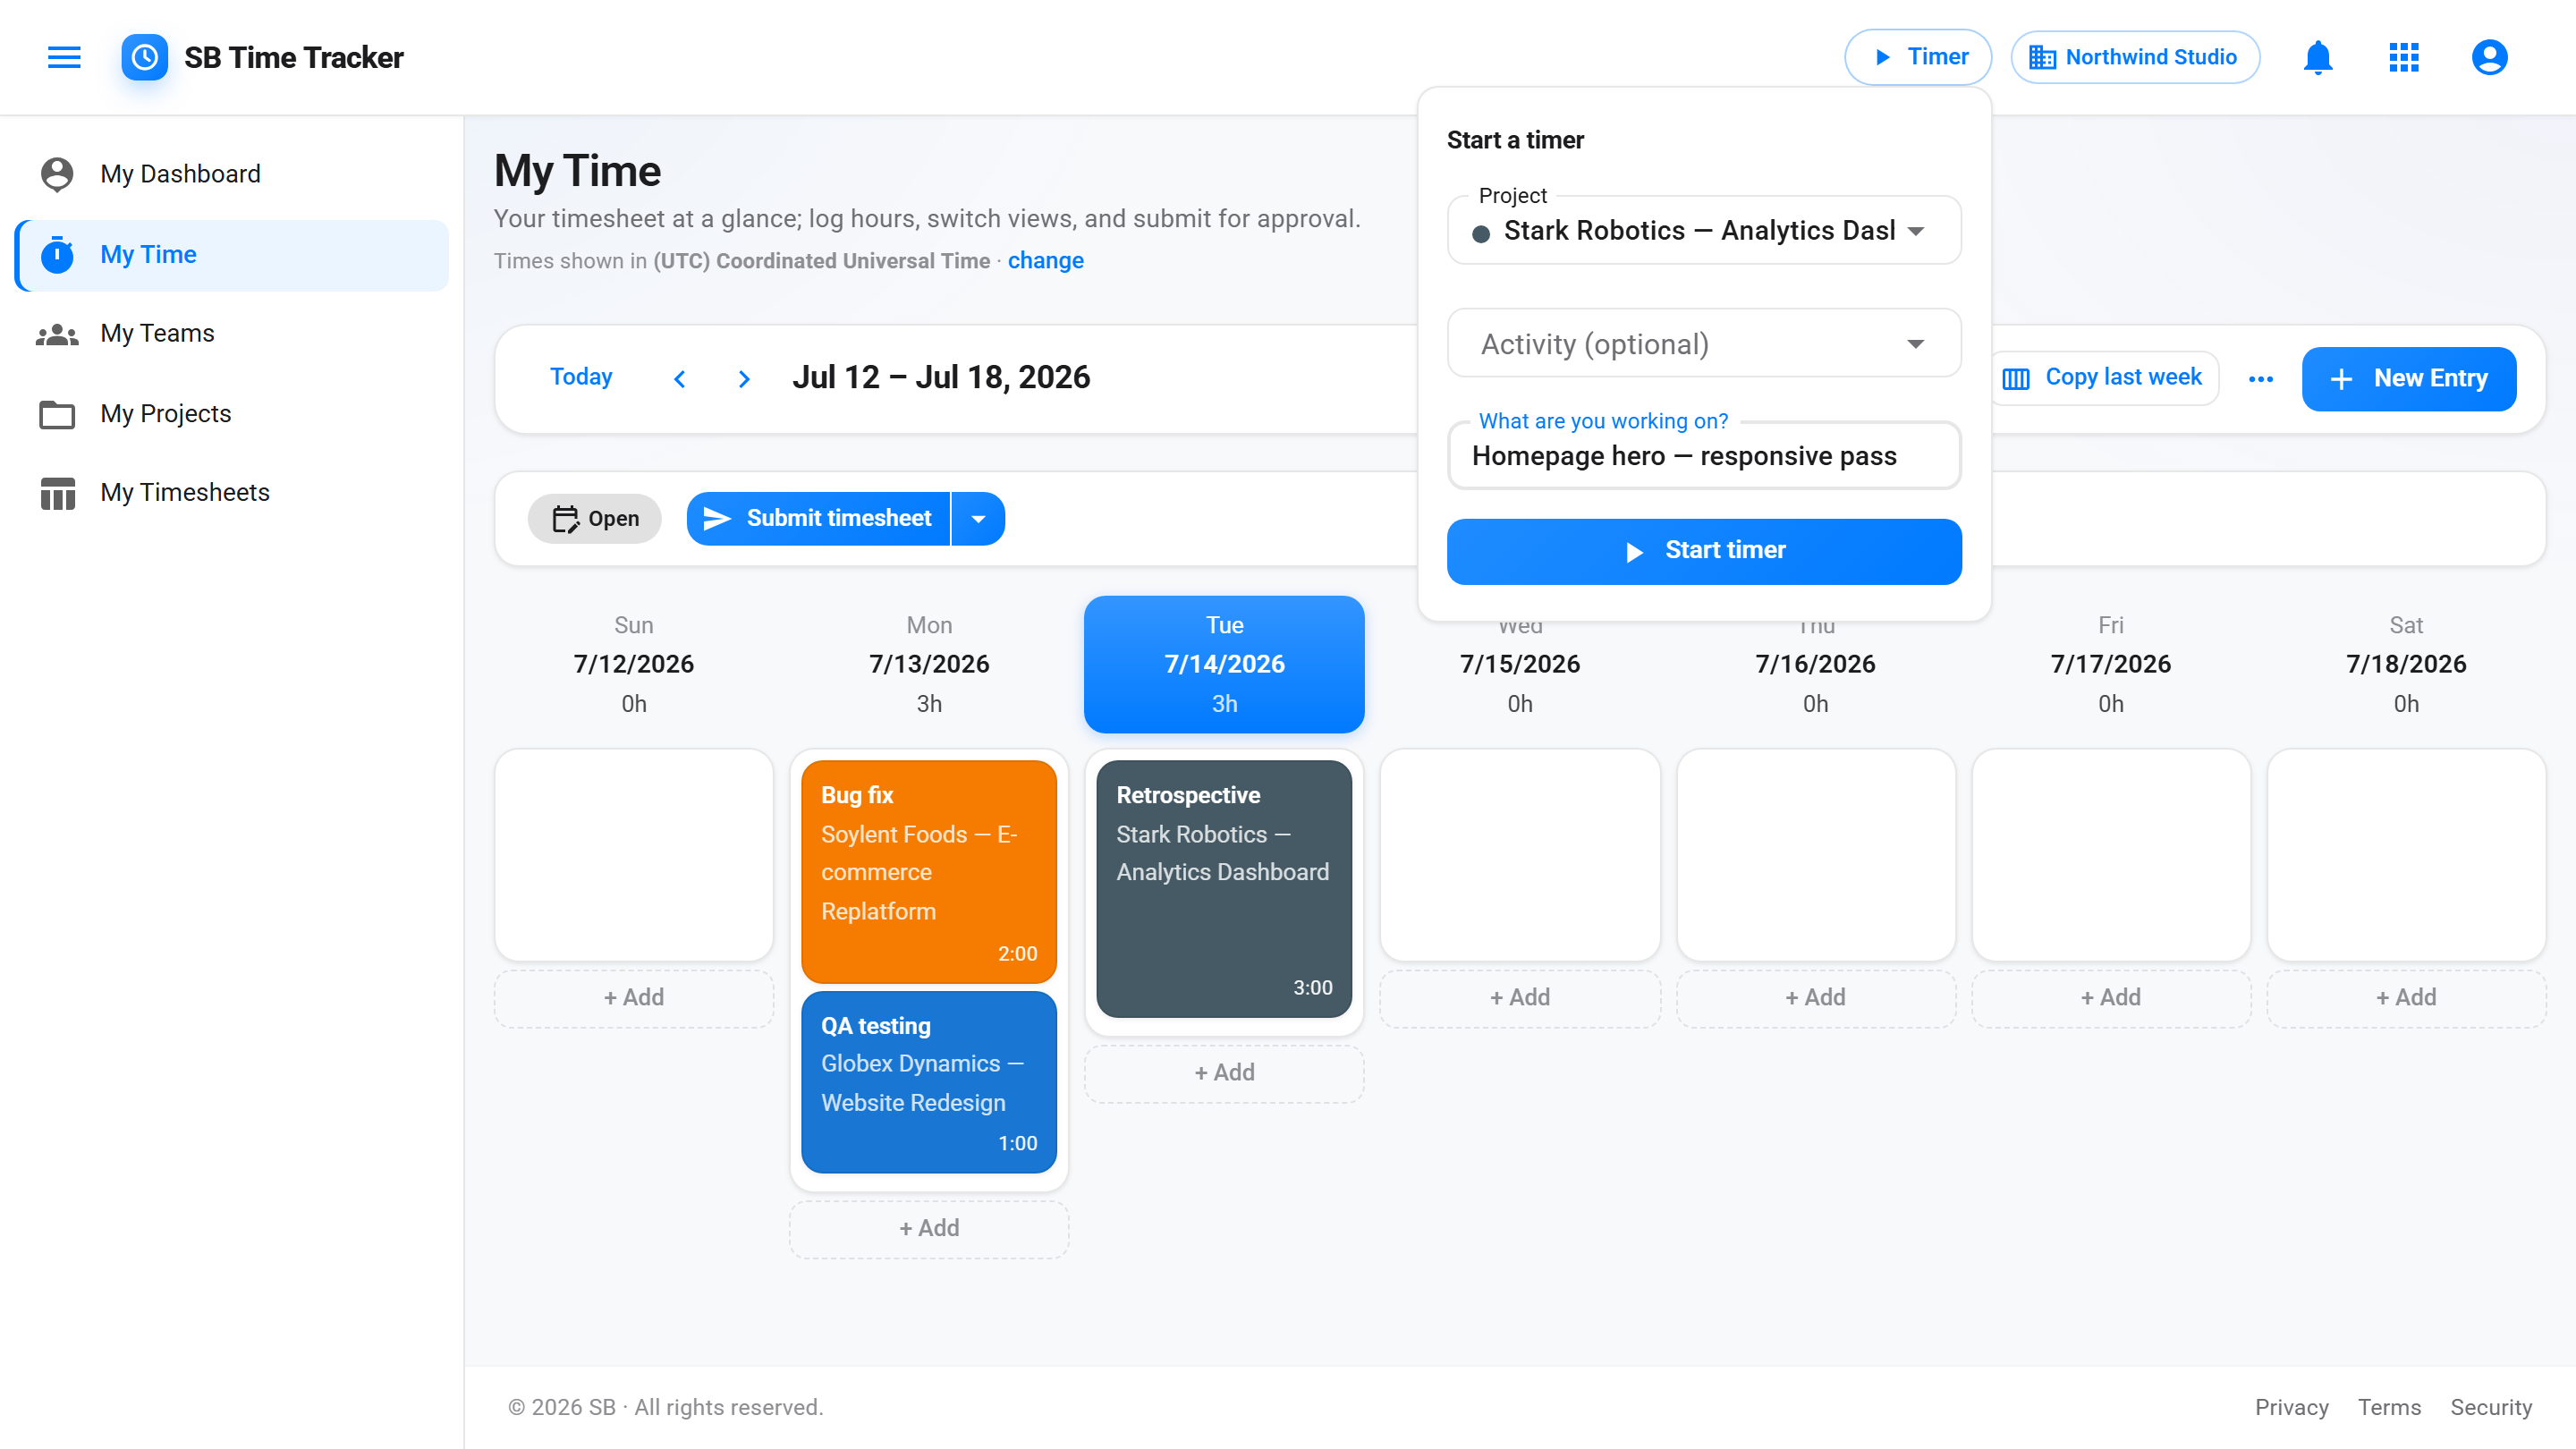Select the Mon 7/13/2026 day header
Screen dimensions: 2576x1449
click(929, 664)
